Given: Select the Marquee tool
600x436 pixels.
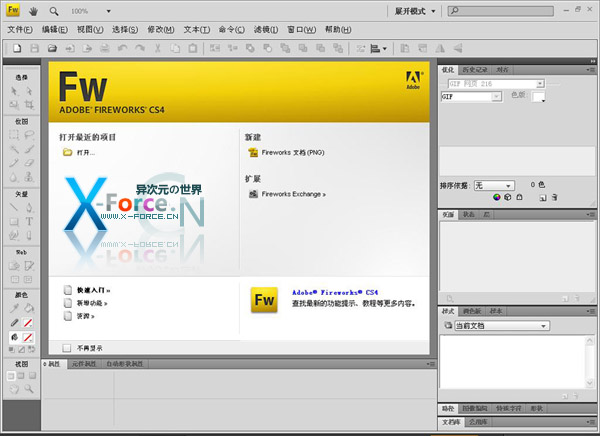Looking at the screenshot, I should pos(14,135).
